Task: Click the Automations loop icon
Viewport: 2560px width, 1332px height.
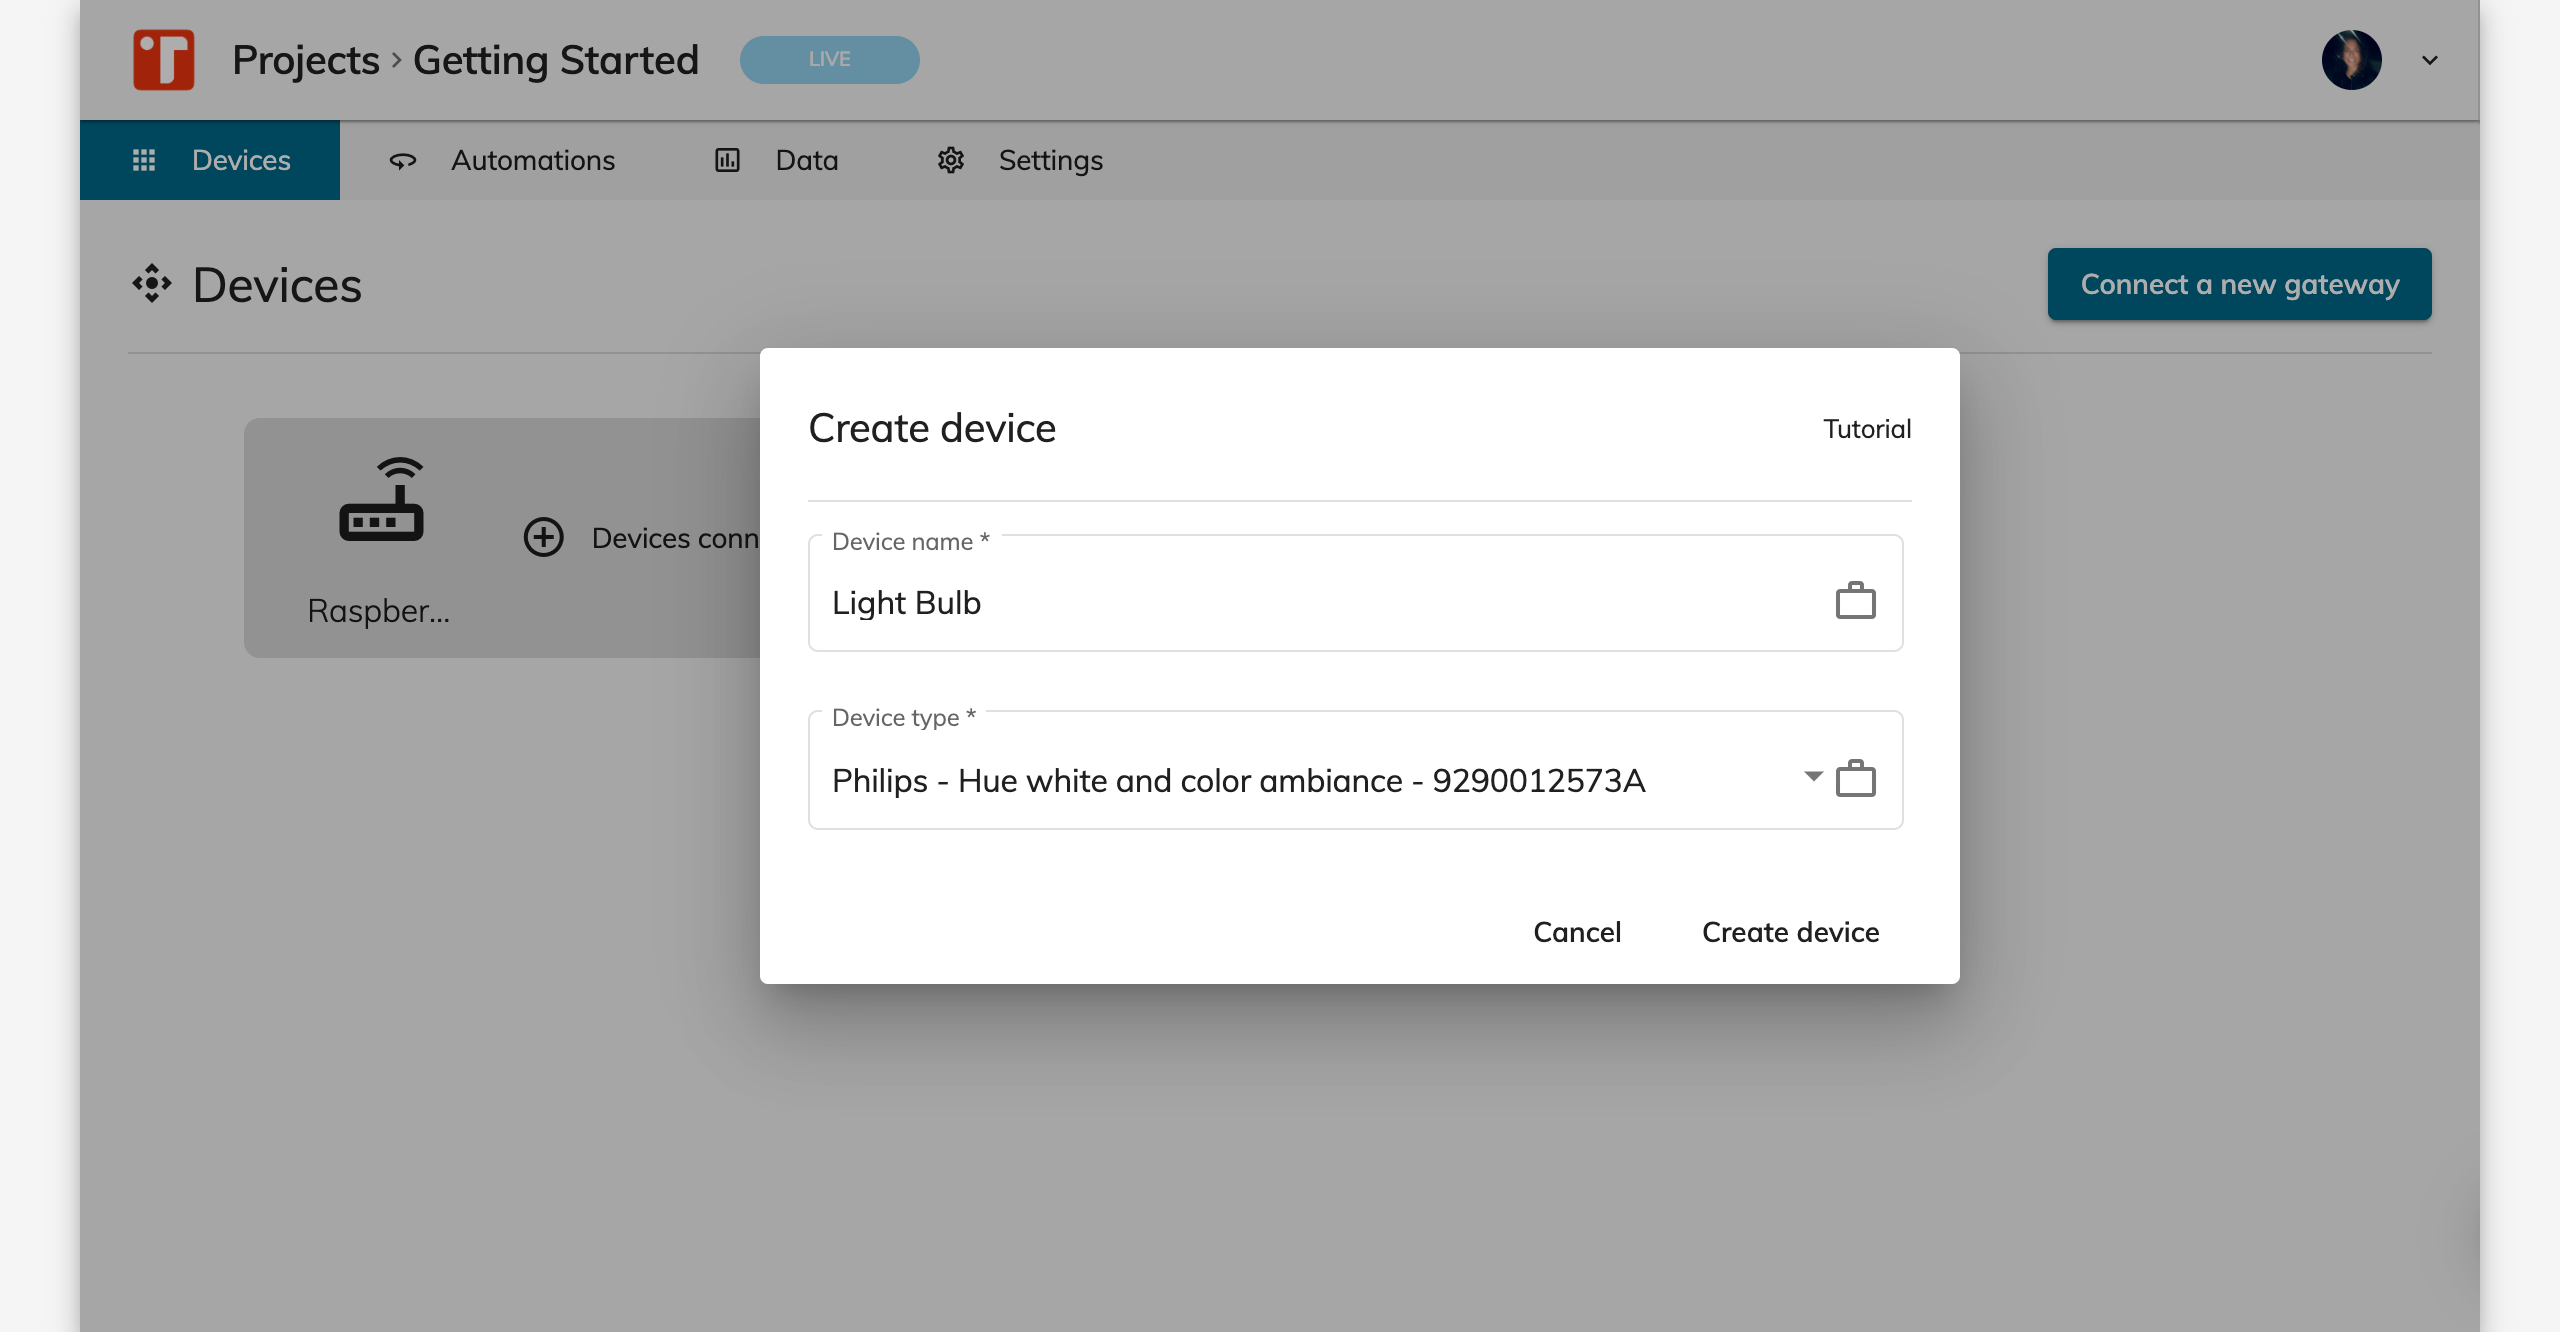Action: click(x=403, y=160)
